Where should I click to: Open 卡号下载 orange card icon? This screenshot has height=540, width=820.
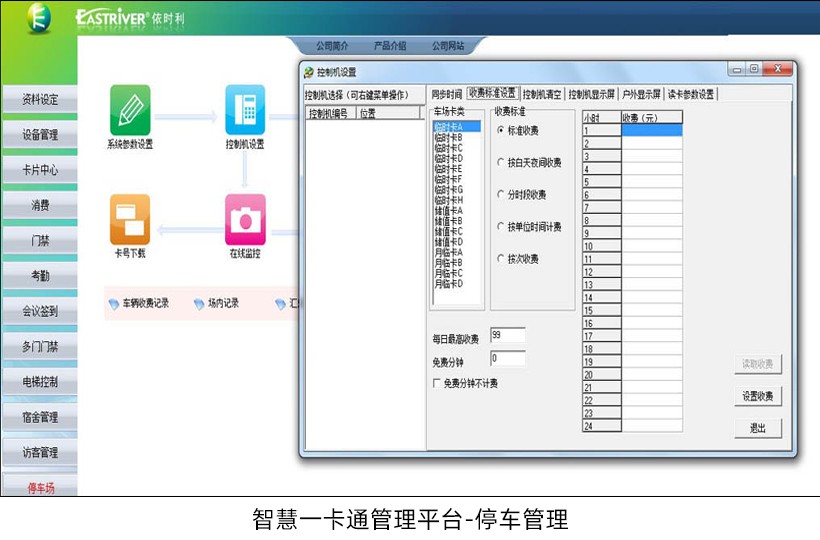click(130, 219)
